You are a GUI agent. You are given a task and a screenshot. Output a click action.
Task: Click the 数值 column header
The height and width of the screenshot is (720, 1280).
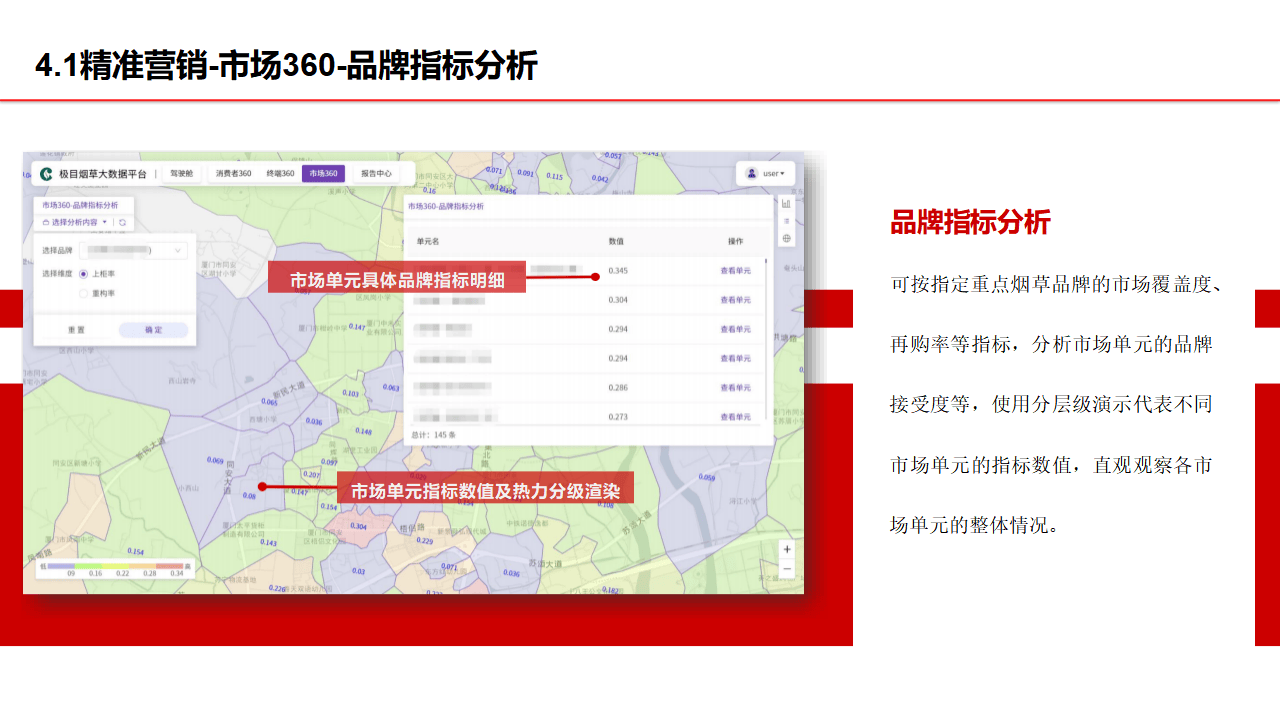[x=616, y=241]
